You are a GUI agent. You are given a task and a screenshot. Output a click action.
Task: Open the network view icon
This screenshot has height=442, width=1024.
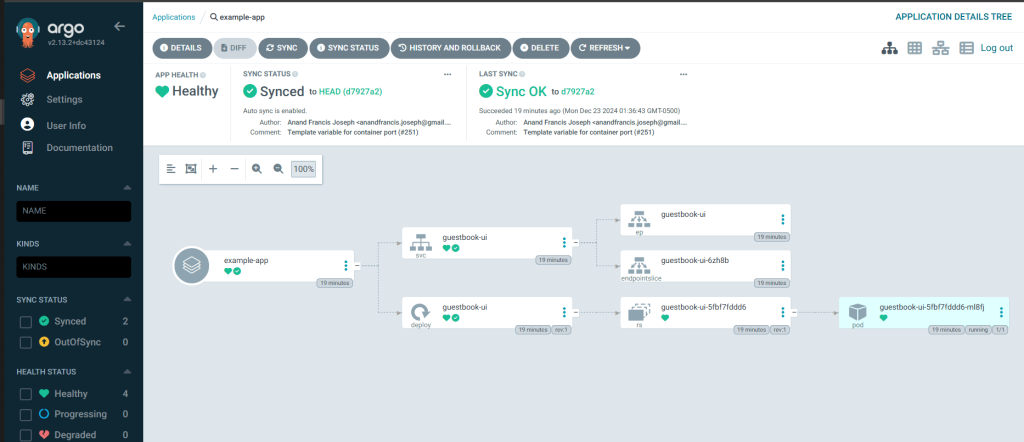(940, 48)
